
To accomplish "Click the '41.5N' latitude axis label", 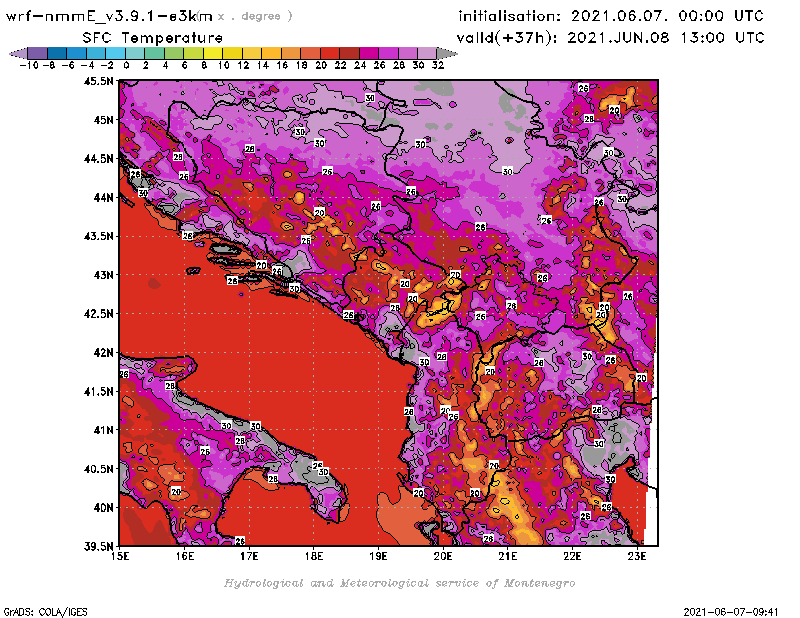I will (x=98, y=391).
